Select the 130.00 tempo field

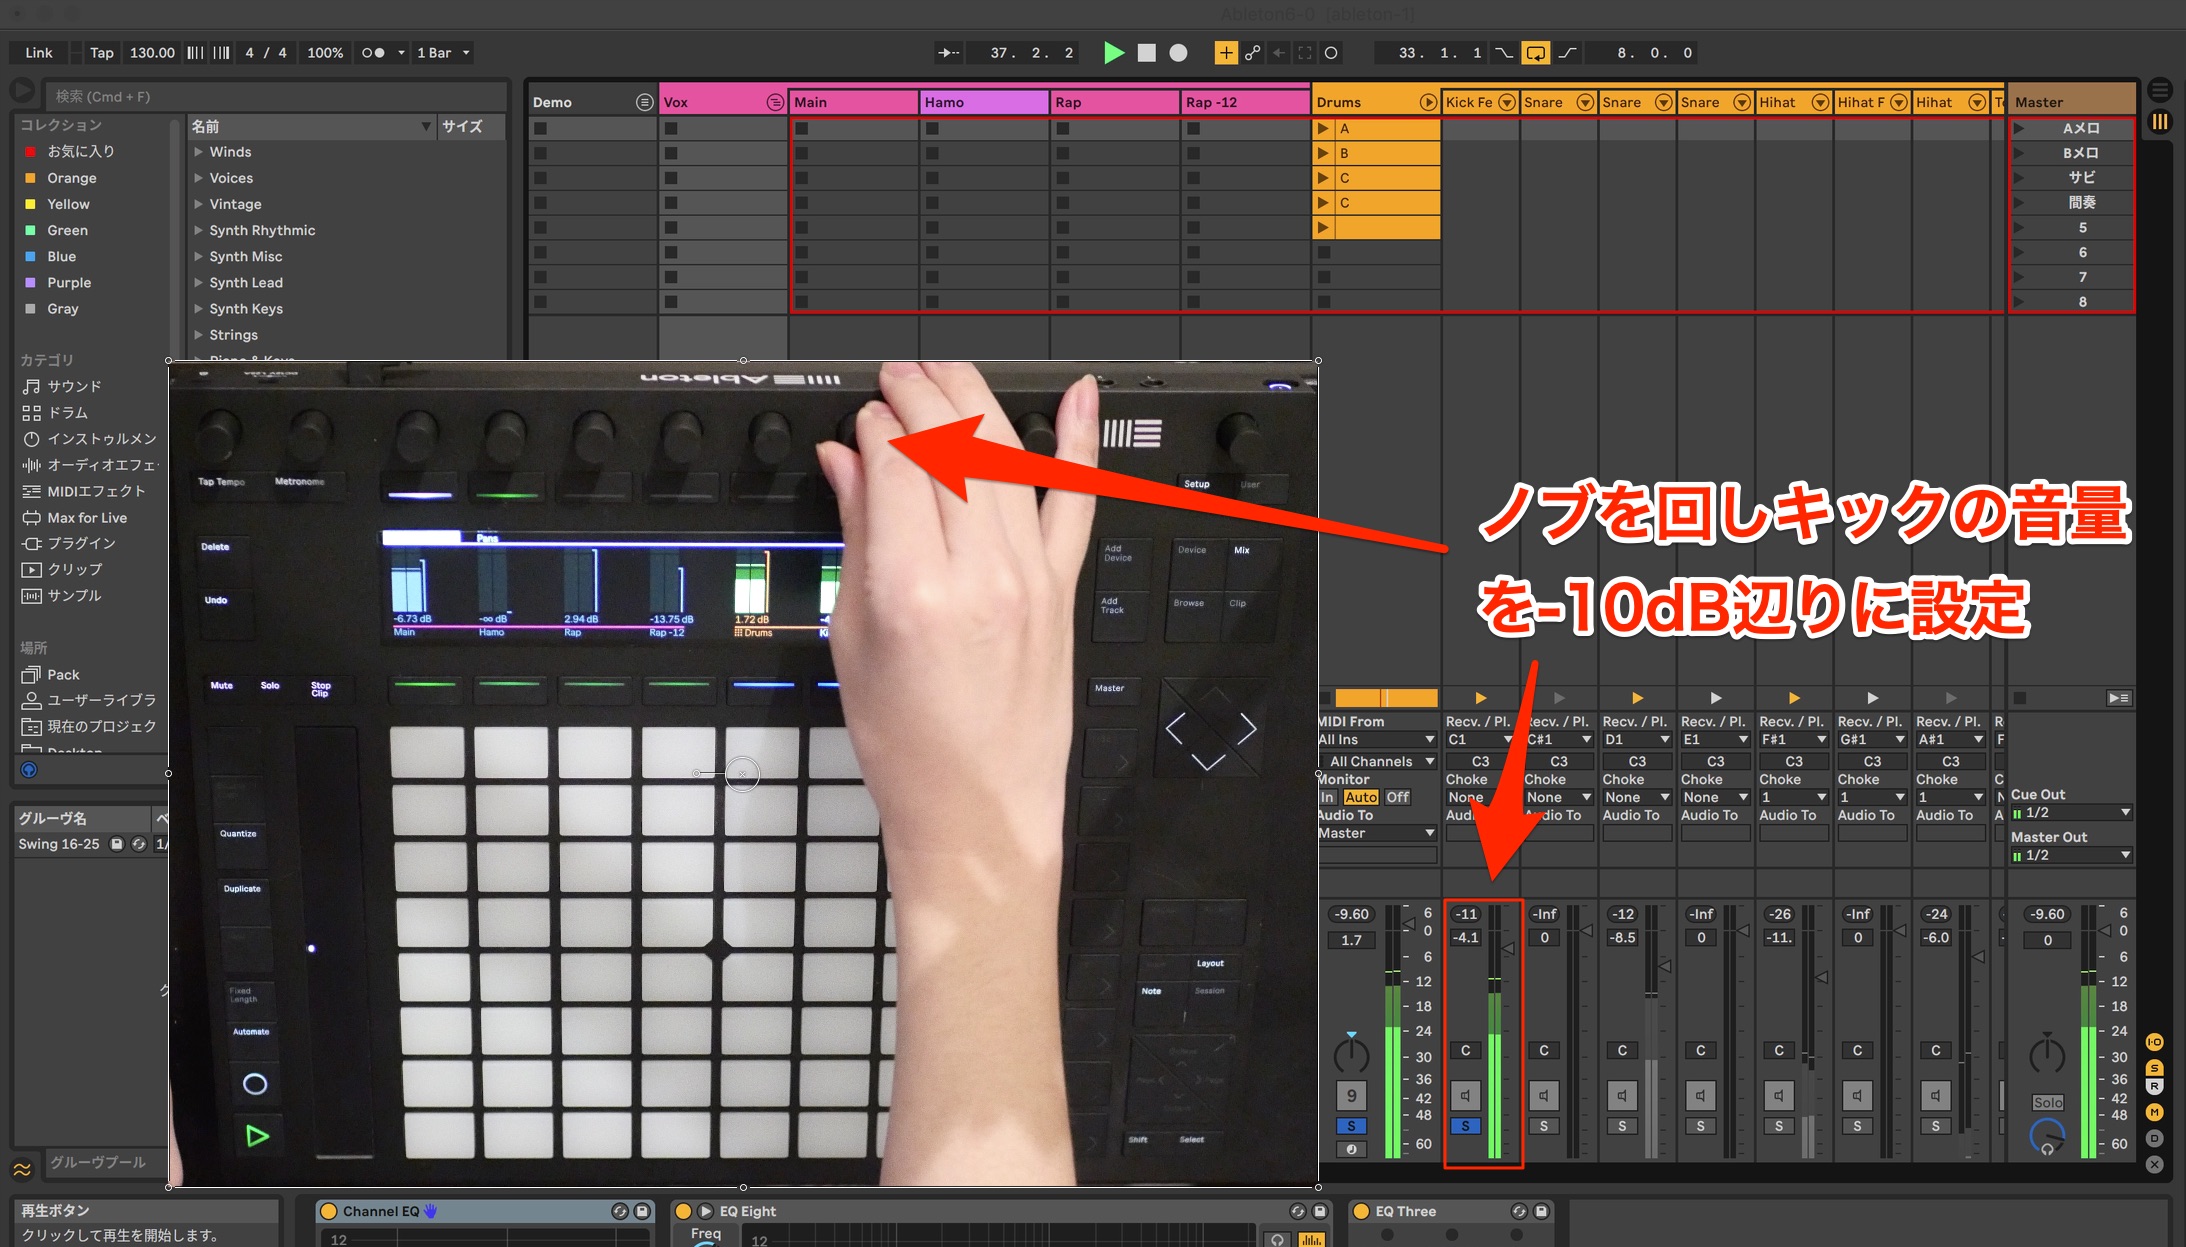(x=152, y=53)
